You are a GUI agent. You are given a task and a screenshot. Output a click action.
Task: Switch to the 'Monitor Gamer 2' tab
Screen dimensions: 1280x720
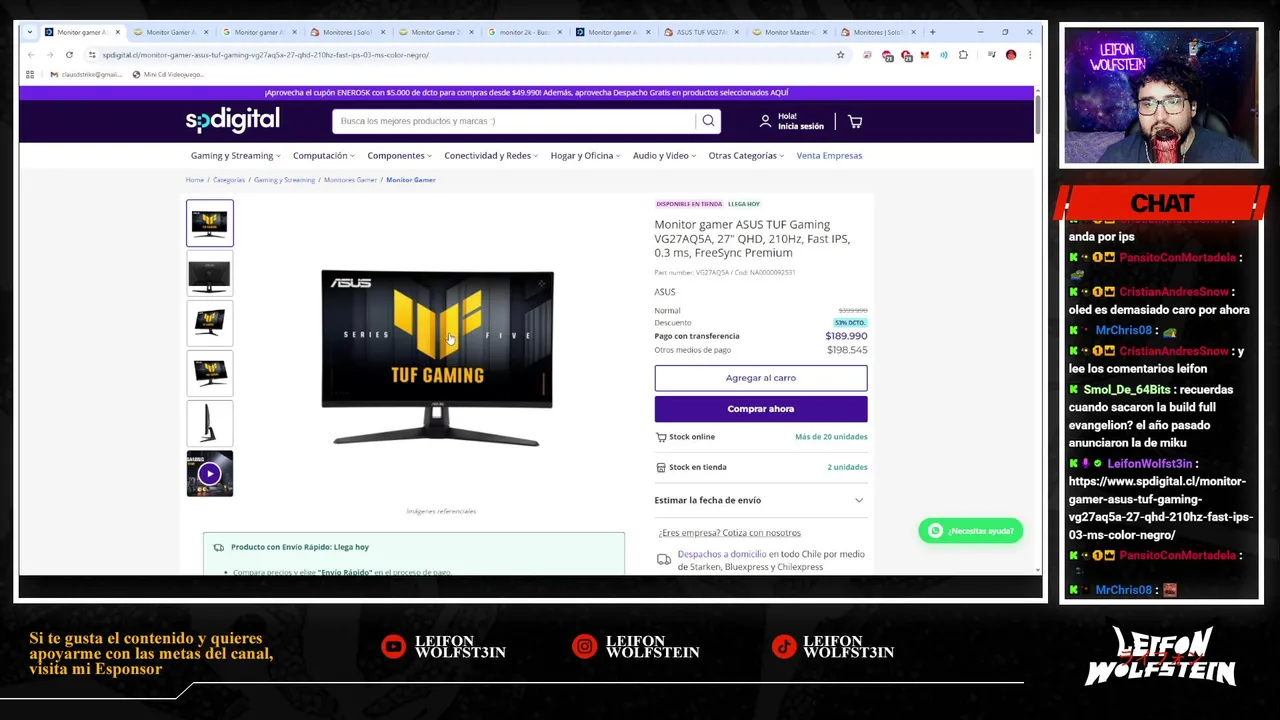click(x=436, y=32)
